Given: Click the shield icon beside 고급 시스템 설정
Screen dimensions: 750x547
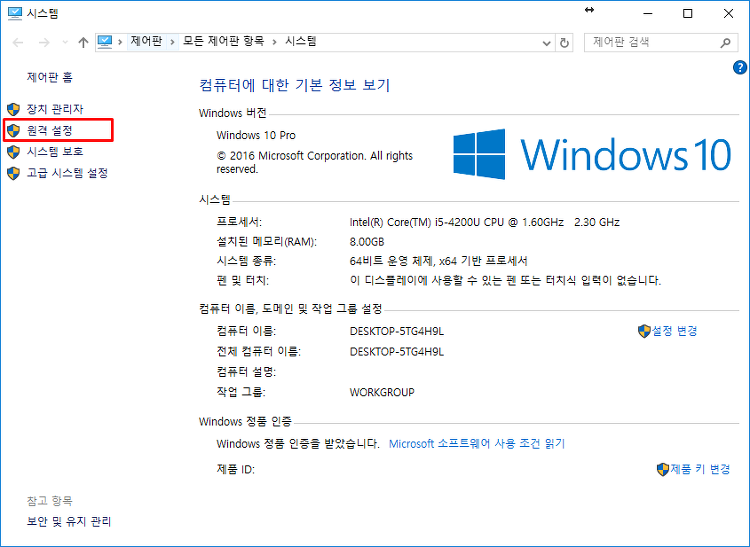Looking at the screenshot, I should click(13, 173).
